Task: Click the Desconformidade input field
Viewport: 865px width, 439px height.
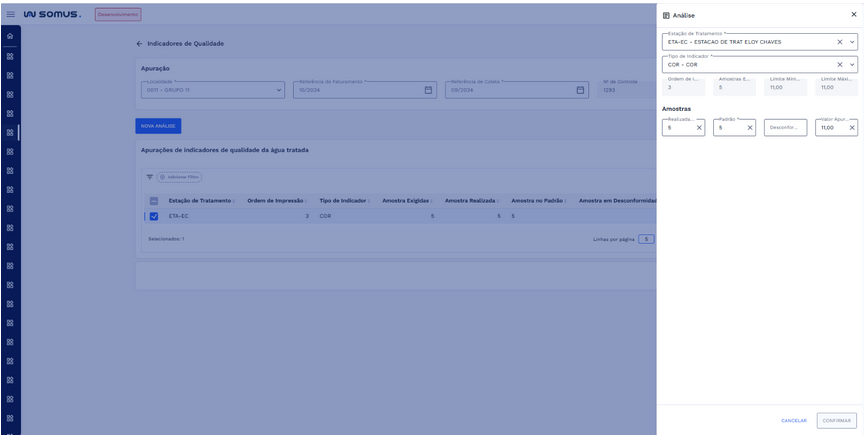Action: [x=784, y=128]
